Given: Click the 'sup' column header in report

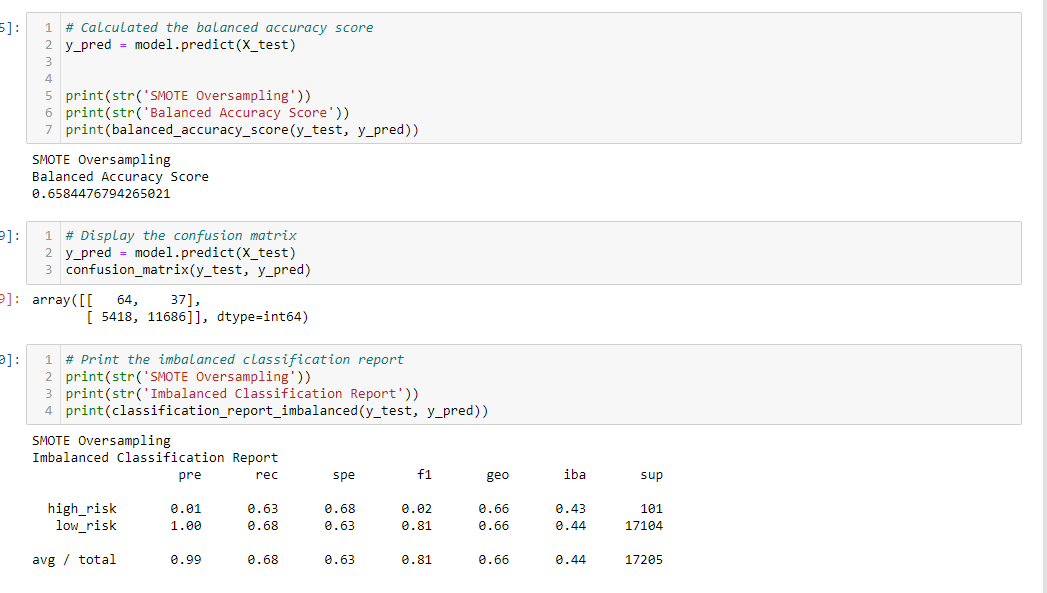Looking at the screenshot, I should (x=651, y=475).
